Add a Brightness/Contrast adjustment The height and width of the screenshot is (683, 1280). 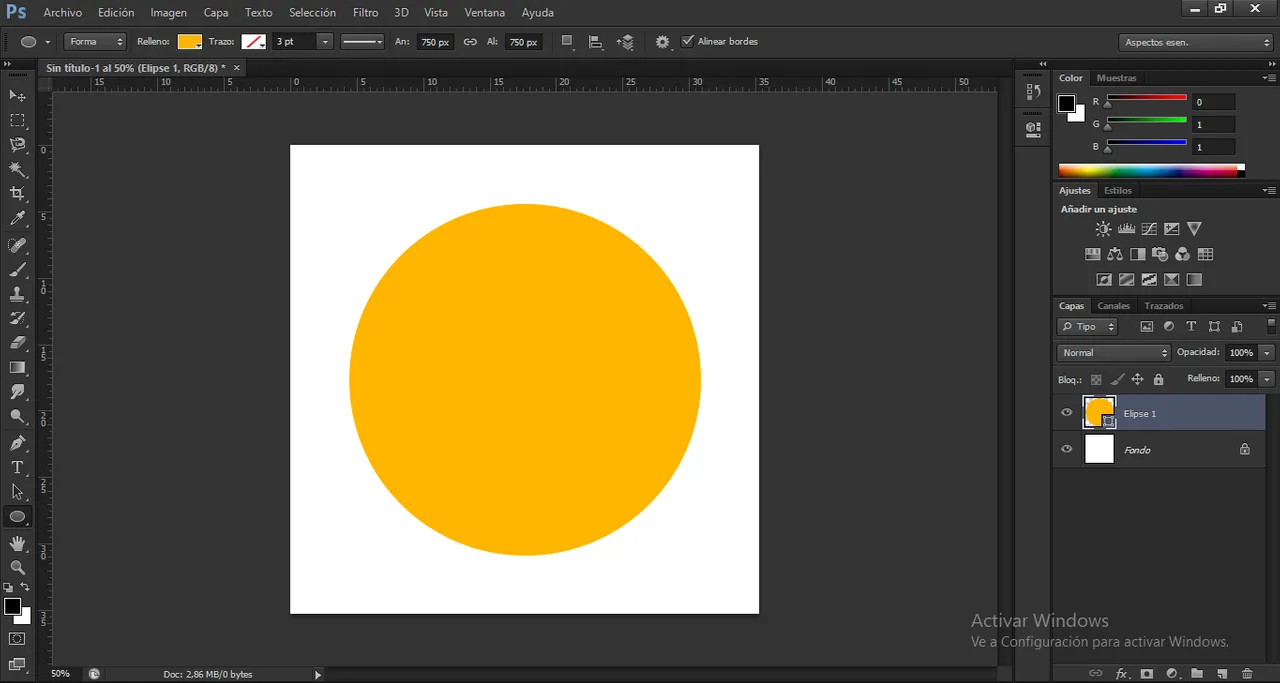pyautogui.click(x=1103, y=229)
